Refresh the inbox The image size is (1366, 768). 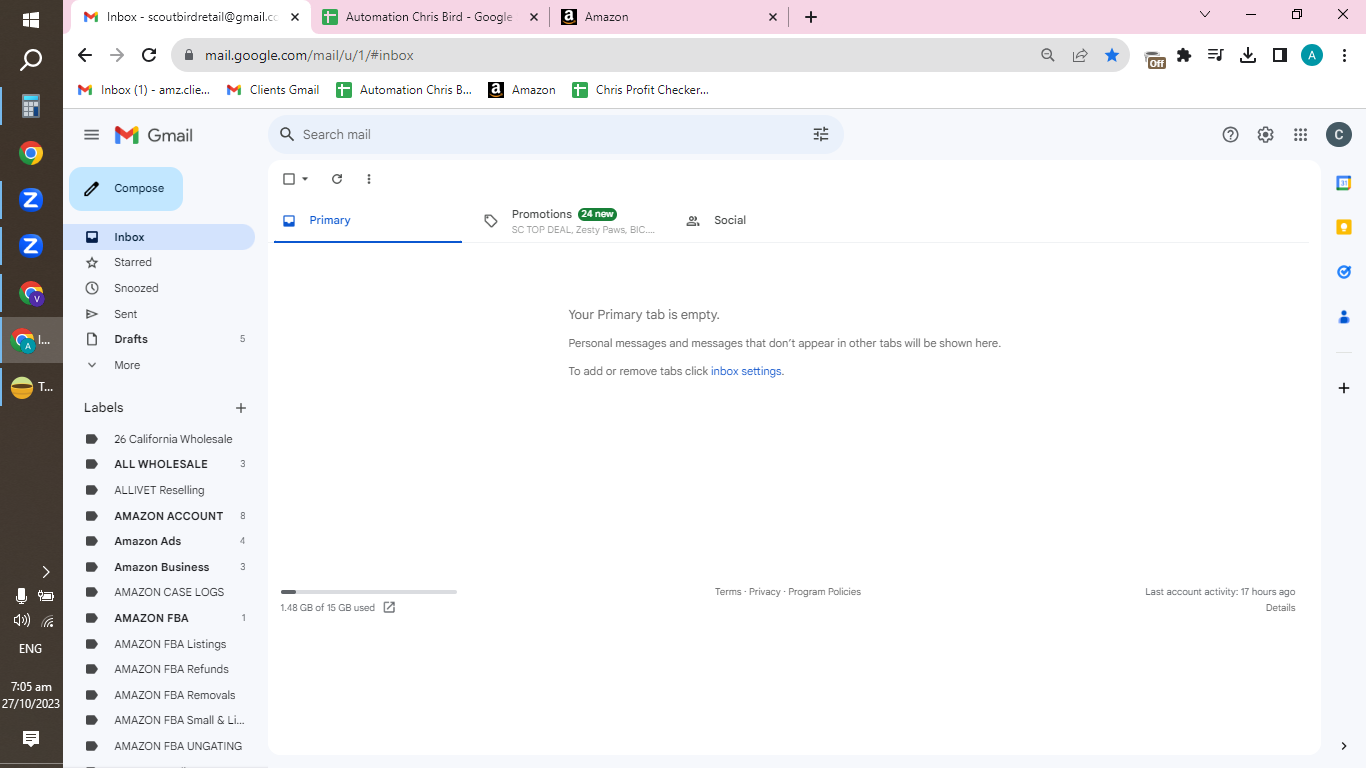[x=337, y=179]
